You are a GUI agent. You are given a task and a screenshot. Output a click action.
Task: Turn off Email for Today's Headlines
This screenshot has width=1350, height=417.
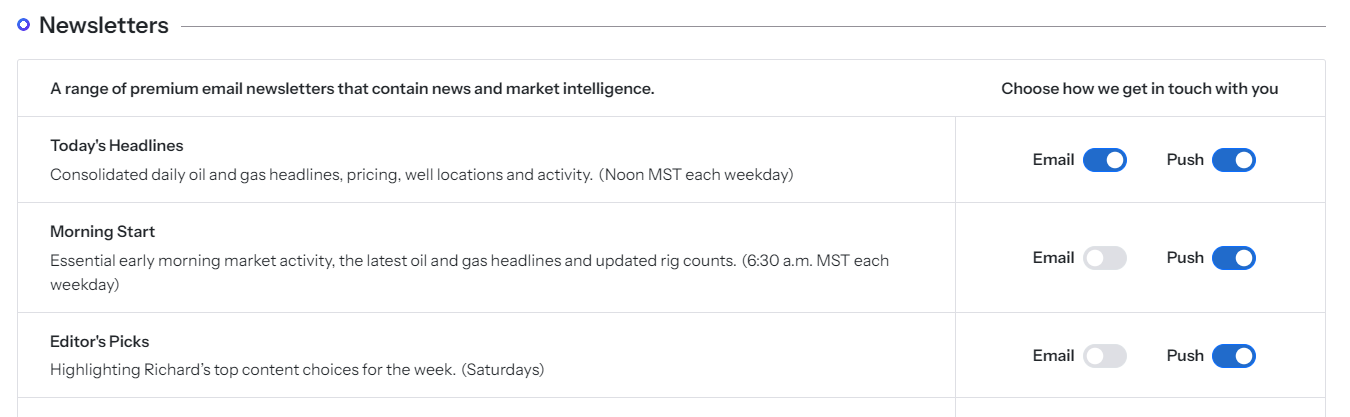pyautogui.click(x=1104, y=160)
